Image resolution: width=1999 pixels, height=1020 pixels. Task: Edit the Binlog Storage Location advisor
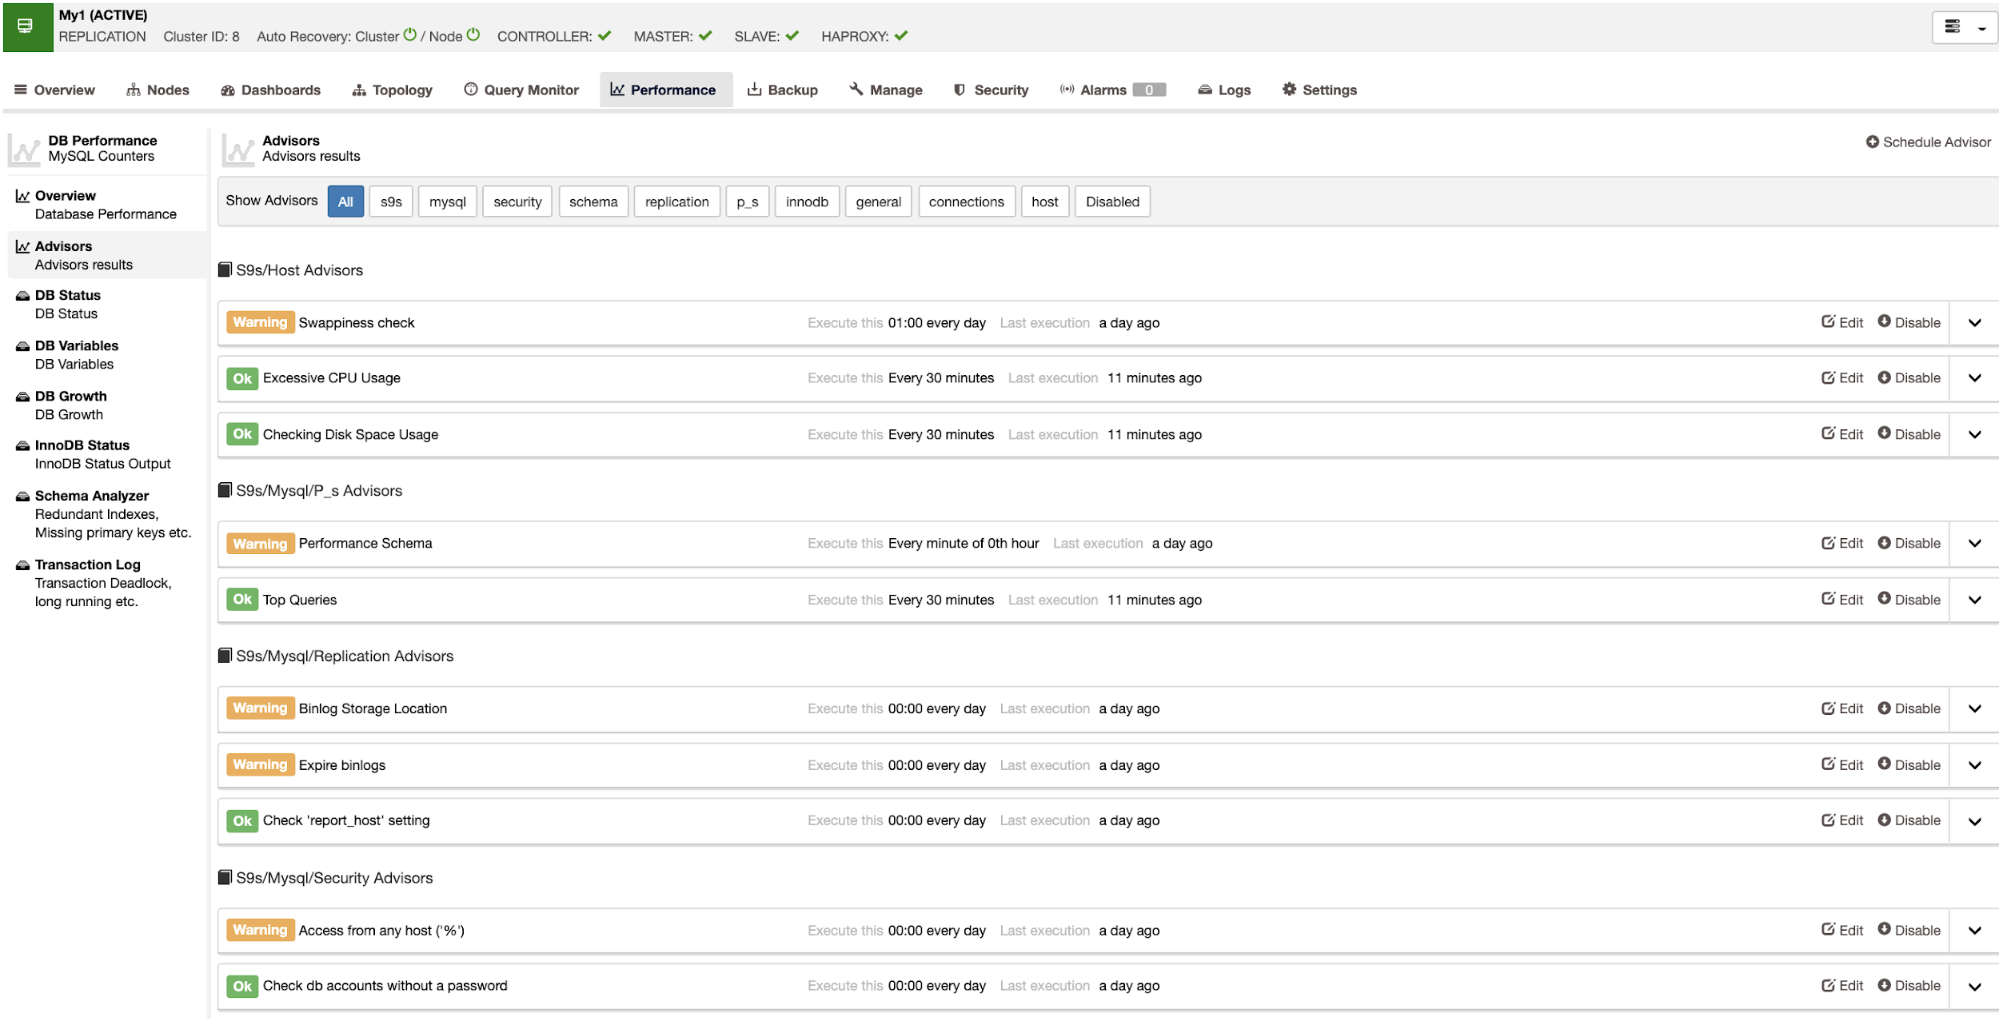(x=1842, y=708)
